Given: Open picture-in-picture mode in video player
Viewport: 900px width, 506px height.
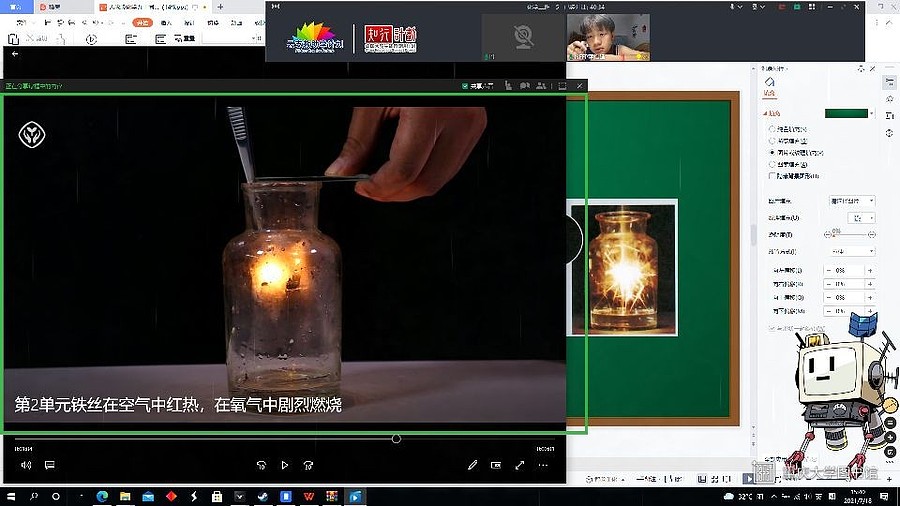Looking at the screenshot, I should (x=496, y=465).
